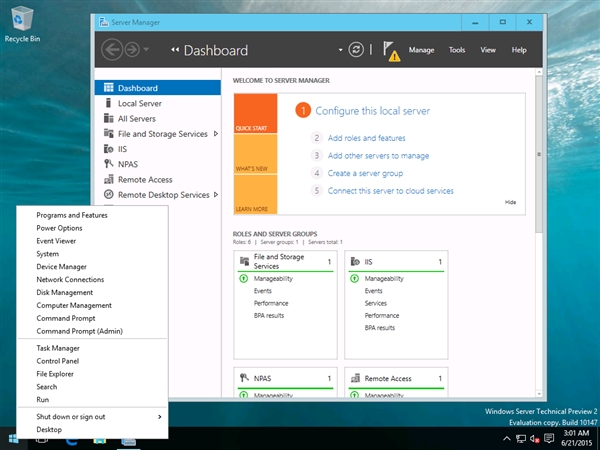The height and width of the screenshot is (450, 600).
Task: Click the Add roles and features link
Action: [365, 138]
